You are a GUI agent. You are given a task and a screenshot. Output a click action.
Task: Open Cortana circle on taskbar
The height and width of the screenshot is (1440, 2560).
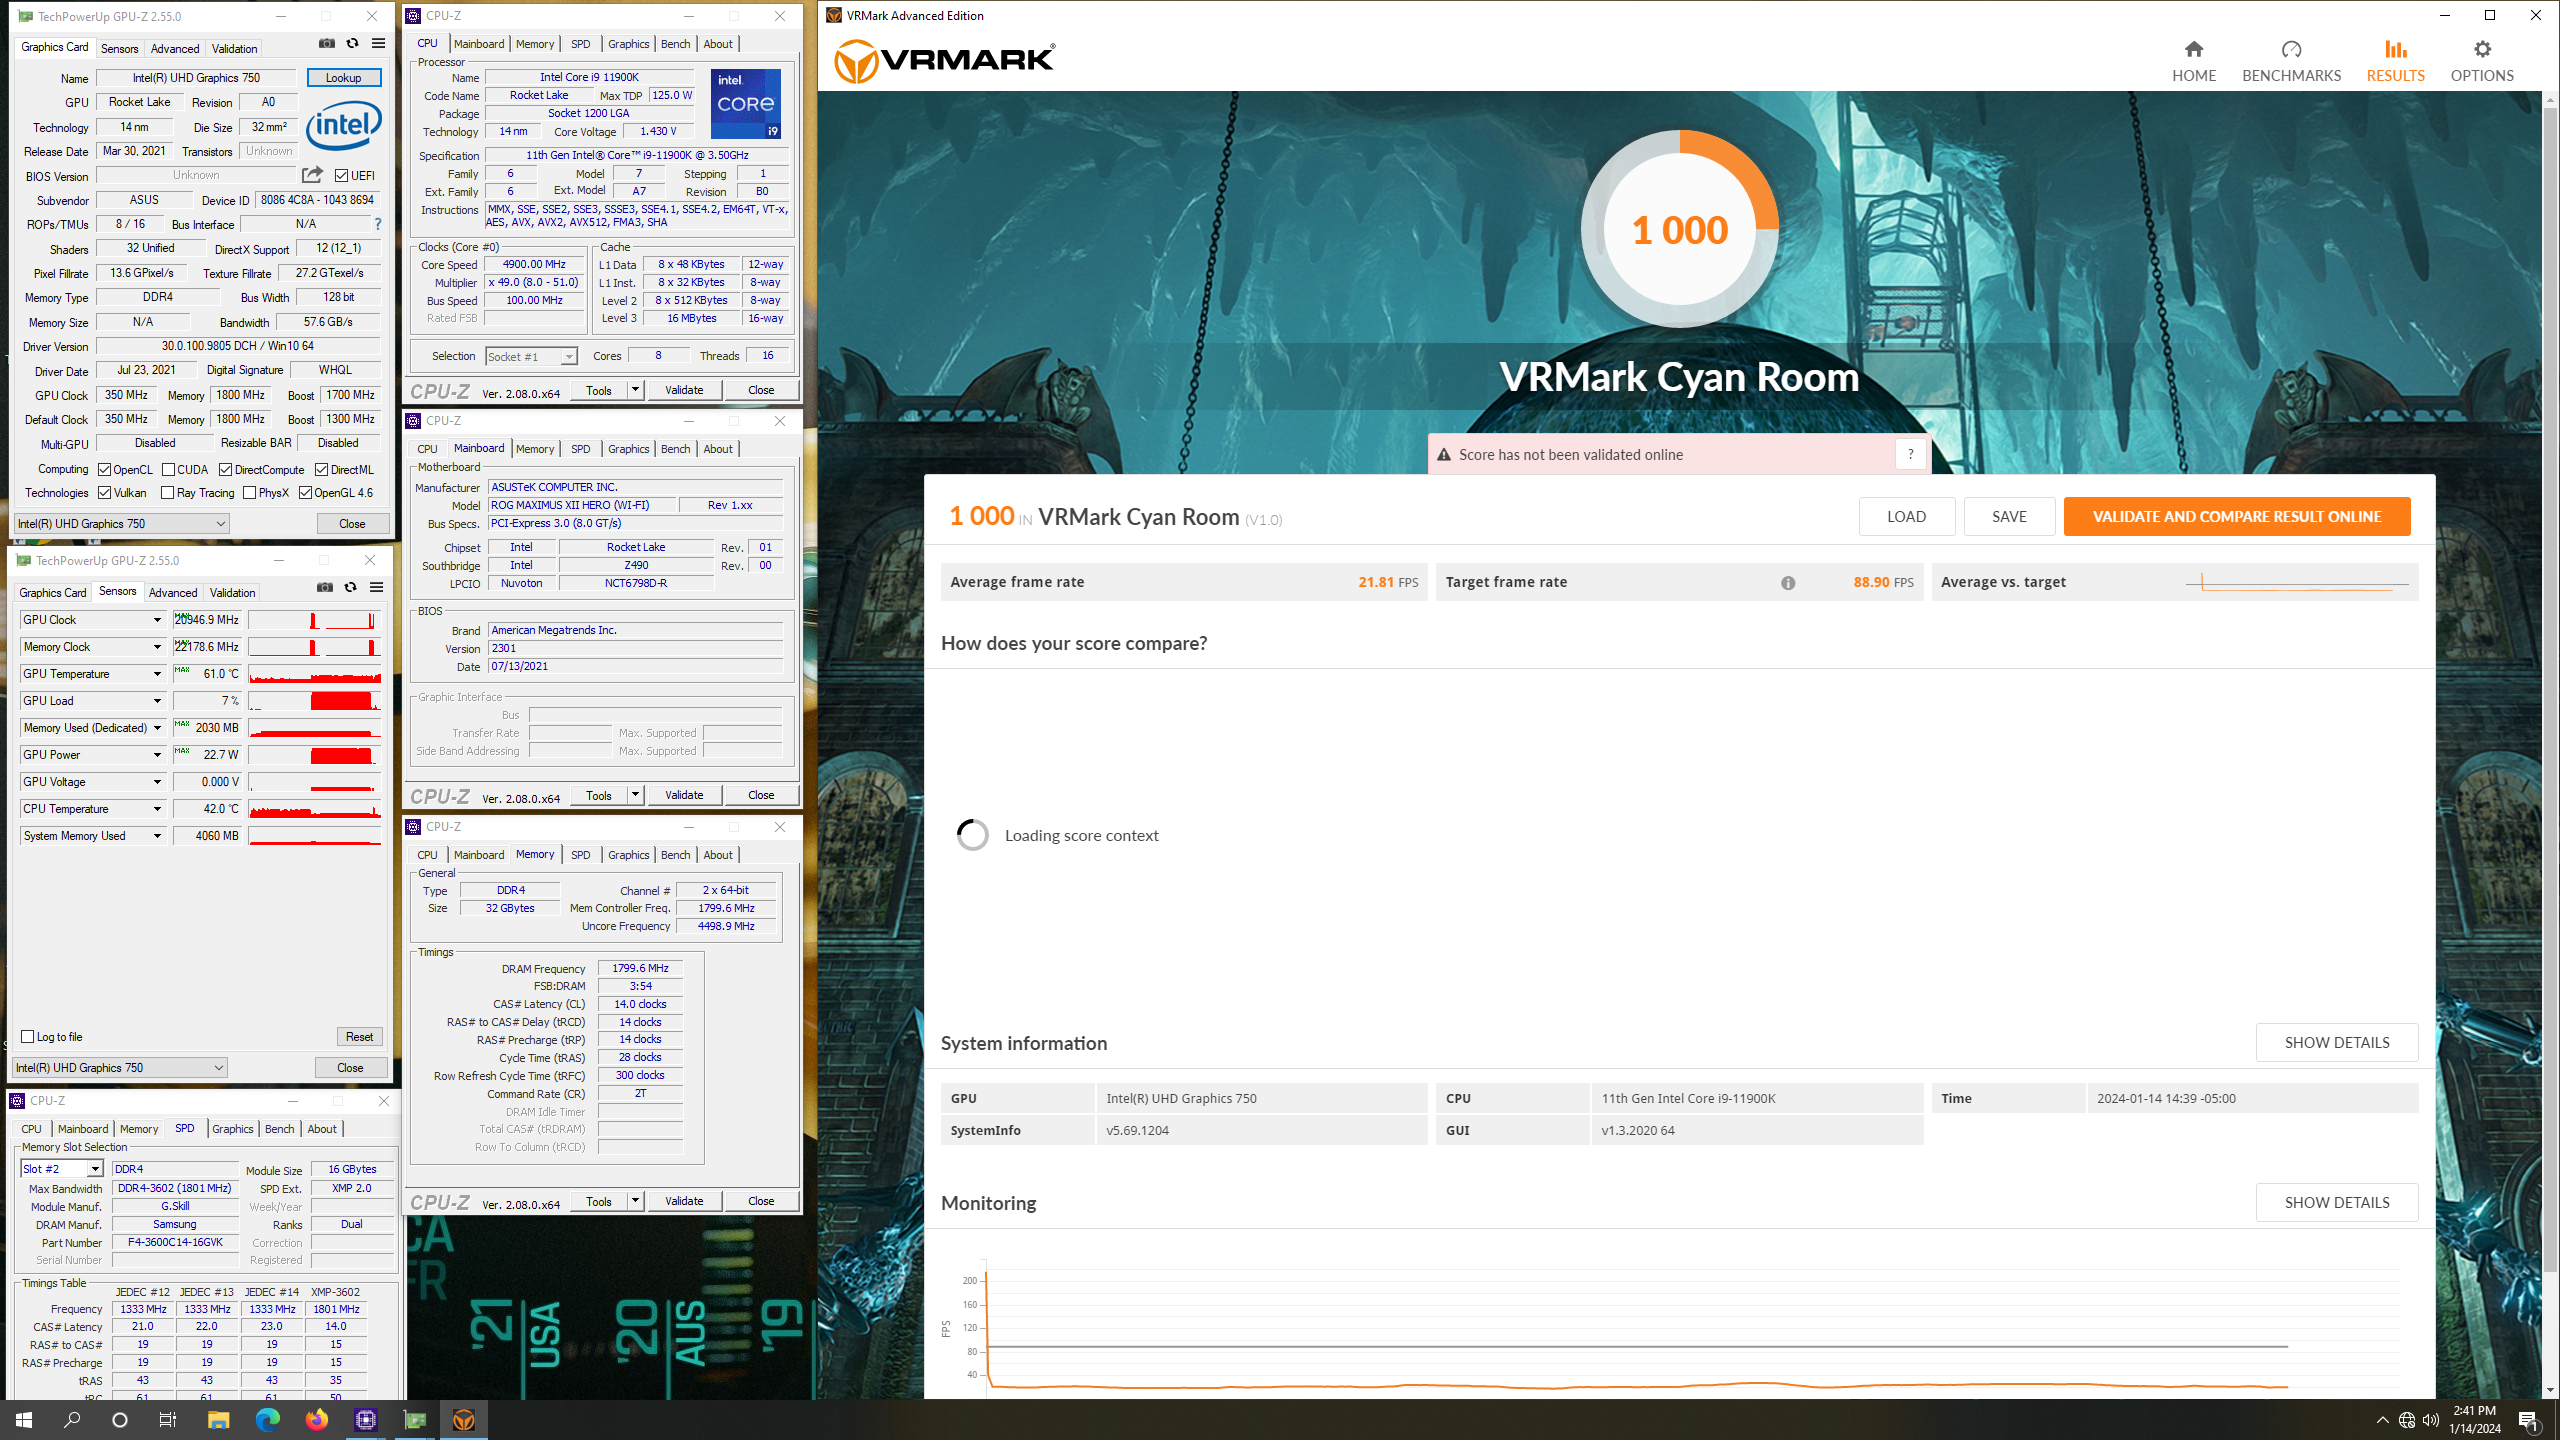(x=120, y=1420)
